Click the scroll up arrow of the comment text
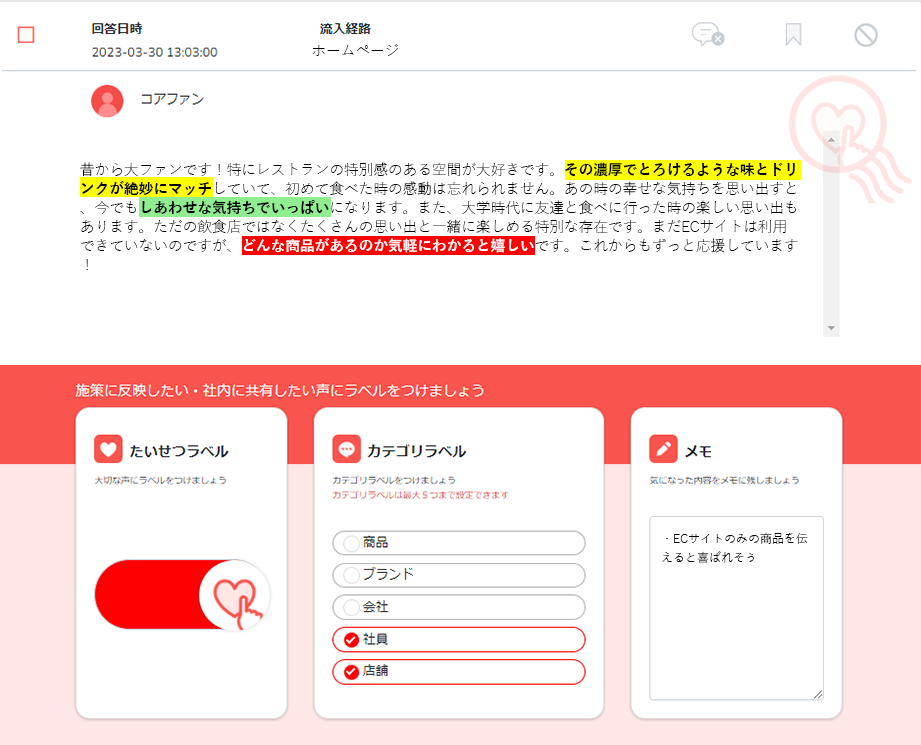 831,140
